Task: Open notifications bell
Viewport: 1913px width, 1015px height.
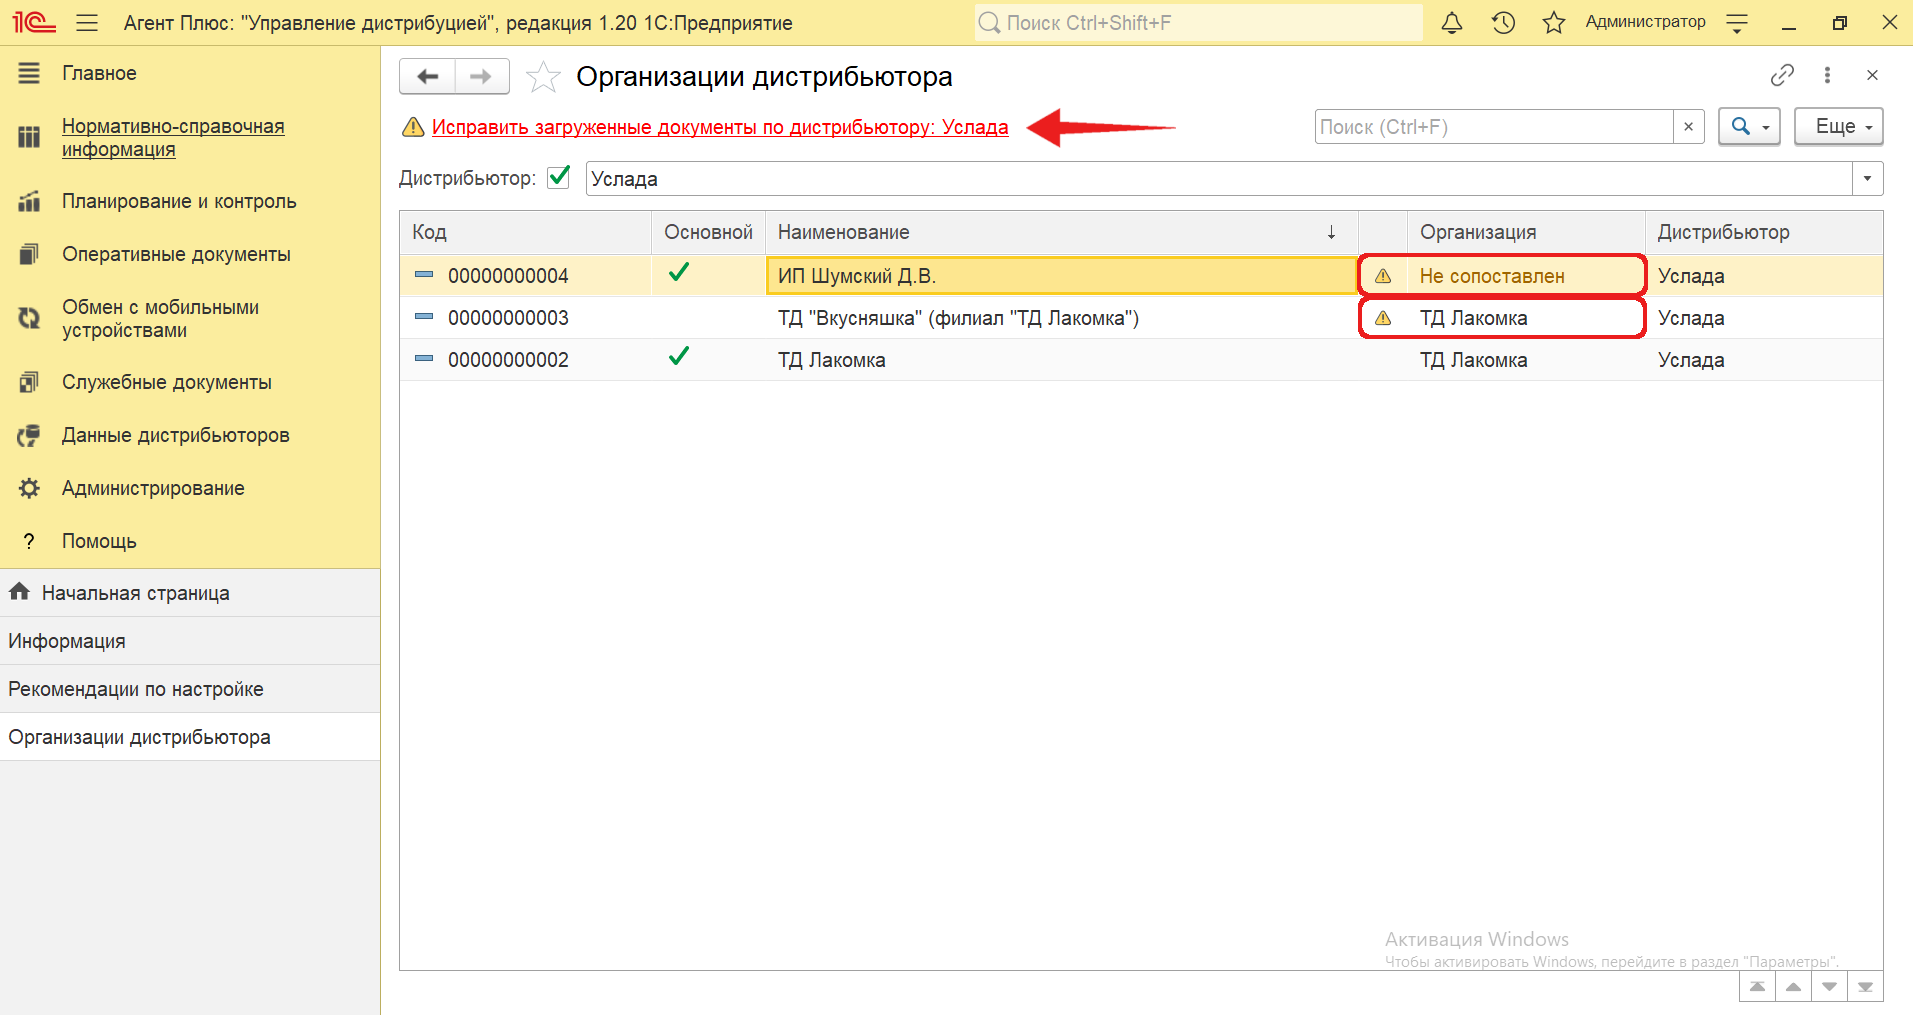Action: pos(1452,22)
